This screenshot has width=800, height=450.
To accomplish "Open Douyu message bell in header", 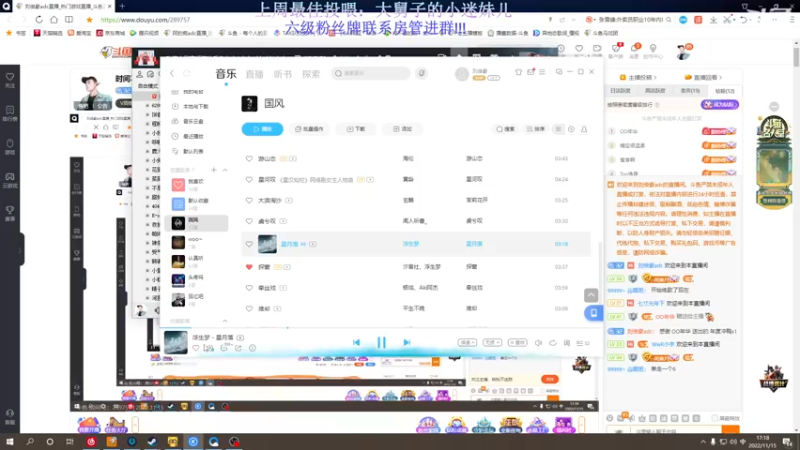I will (x=634, y=49).
